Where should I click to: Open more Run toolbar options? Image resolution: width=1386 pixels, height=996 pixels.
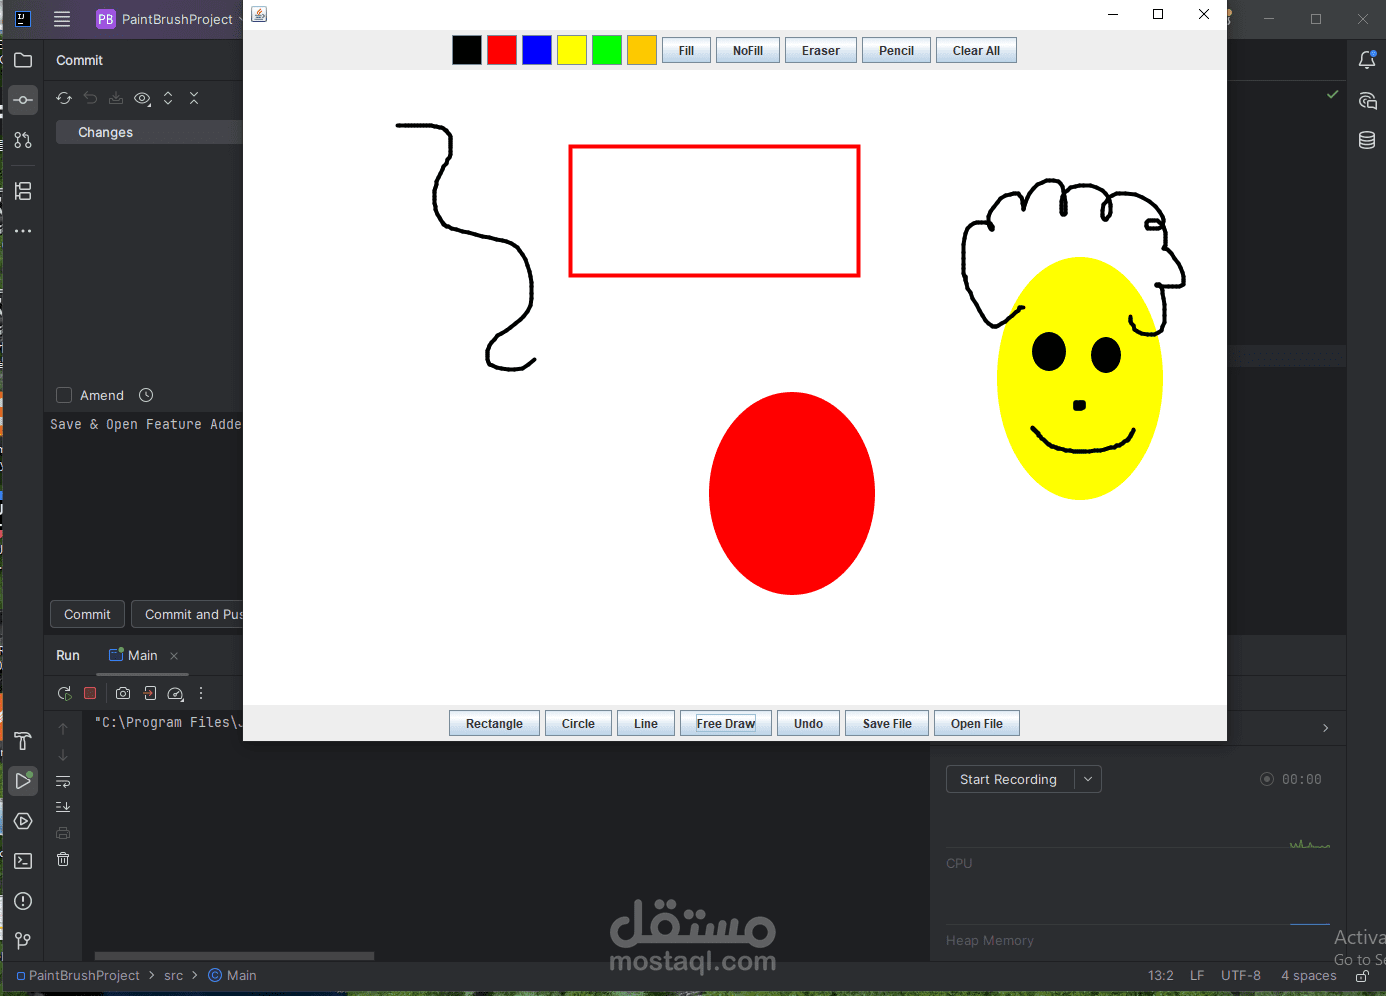(201, 693)
